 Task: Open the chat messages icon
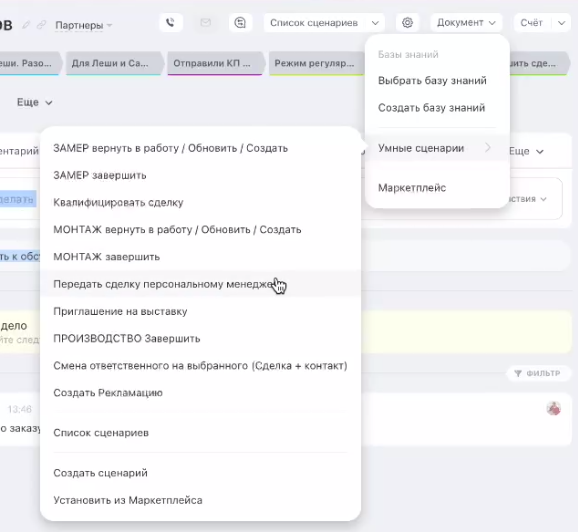pos(240,23)
